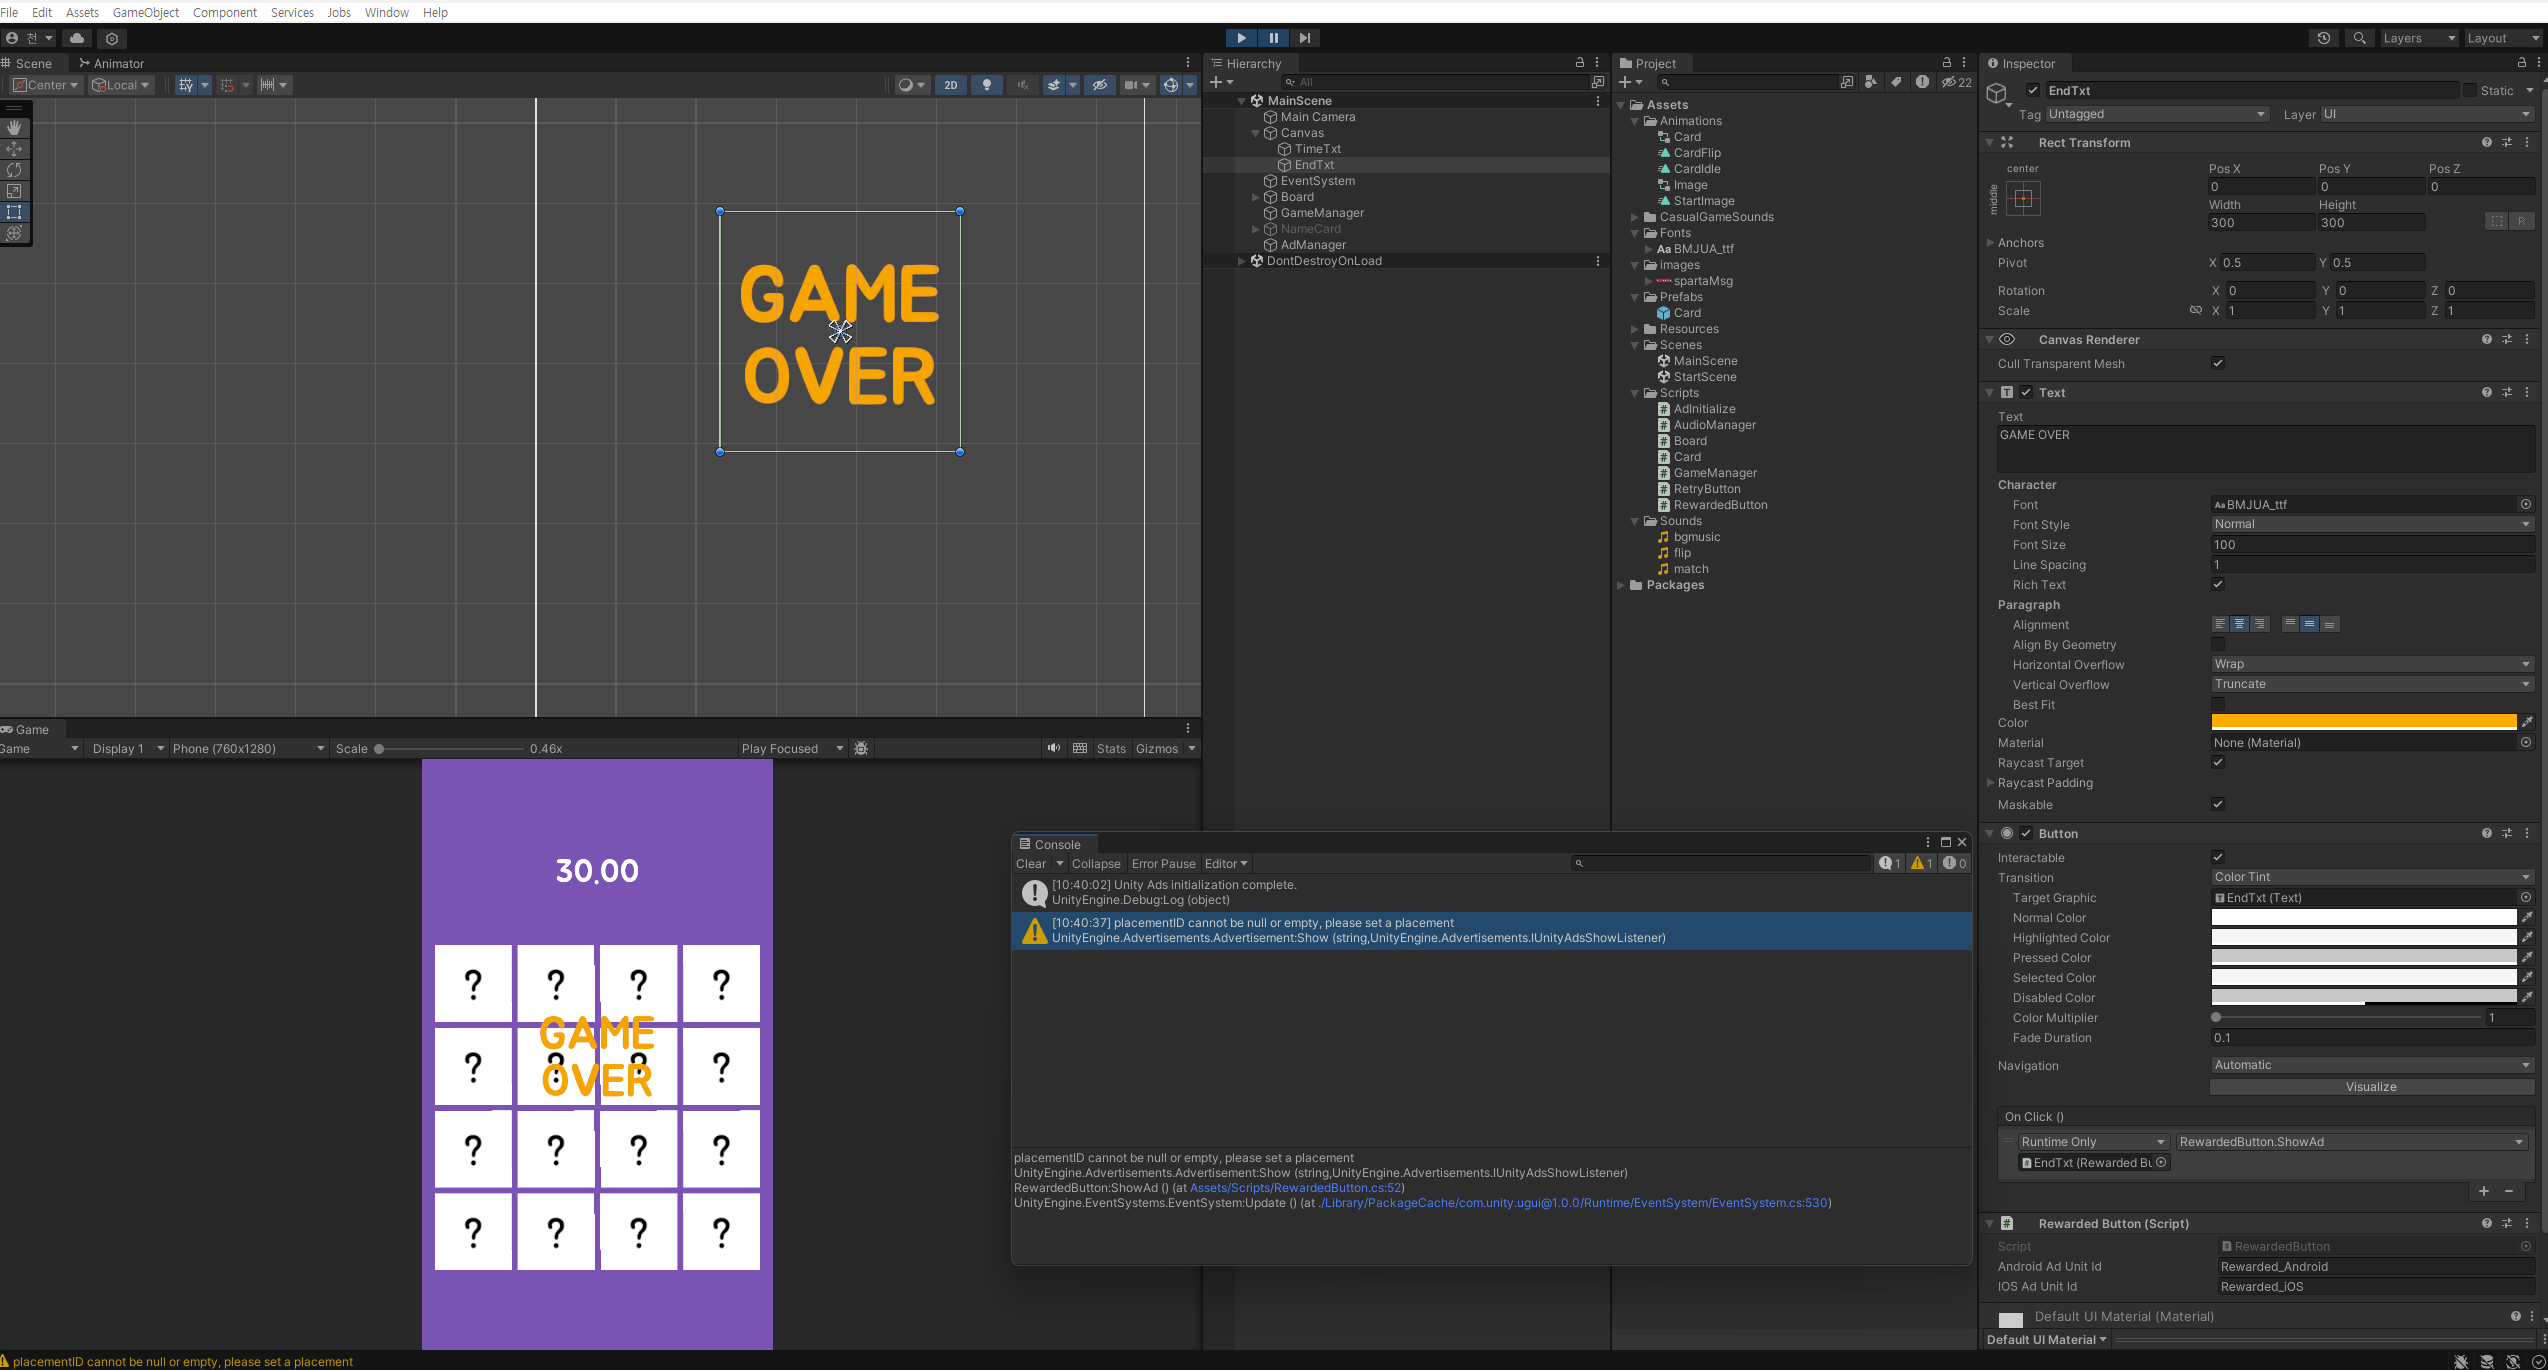This screenshot has height=1370, width=2548.
Task: Open the Window menu
Action: pyautogui.click(x=386, y=12)
